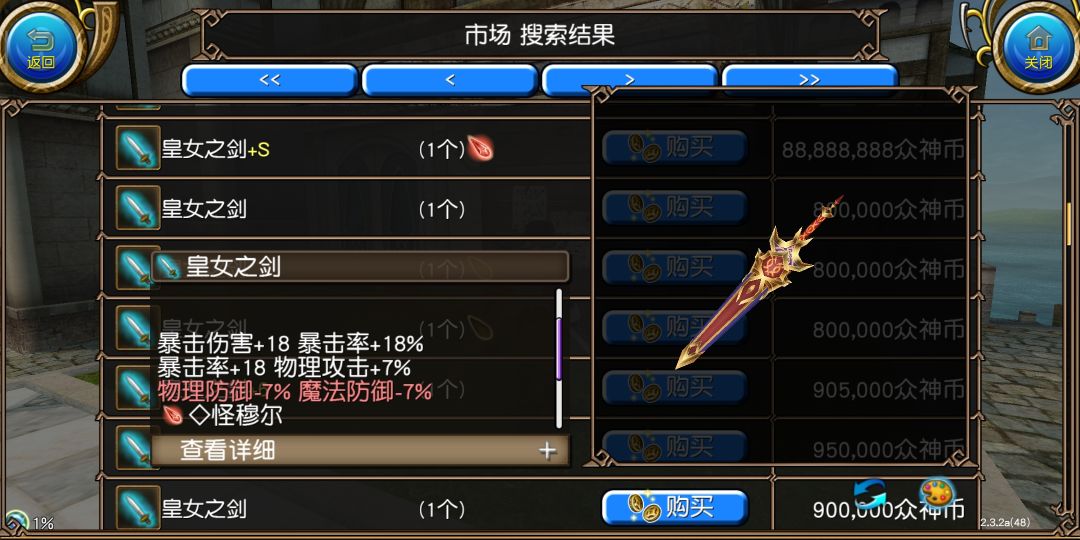Click the blue refresh arrows icon

(870, 495)
